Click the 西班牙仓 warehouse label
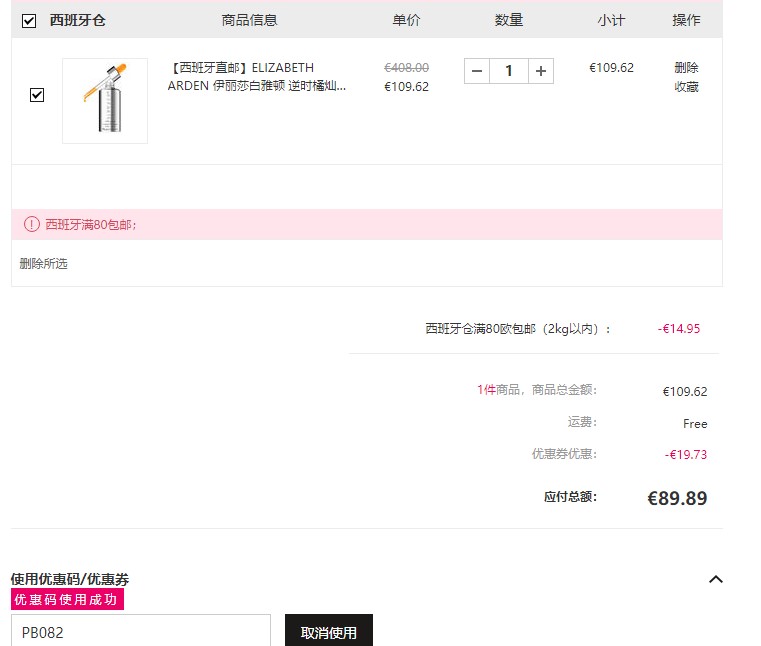This screenshot has width=761, height=646. point(78,20)
